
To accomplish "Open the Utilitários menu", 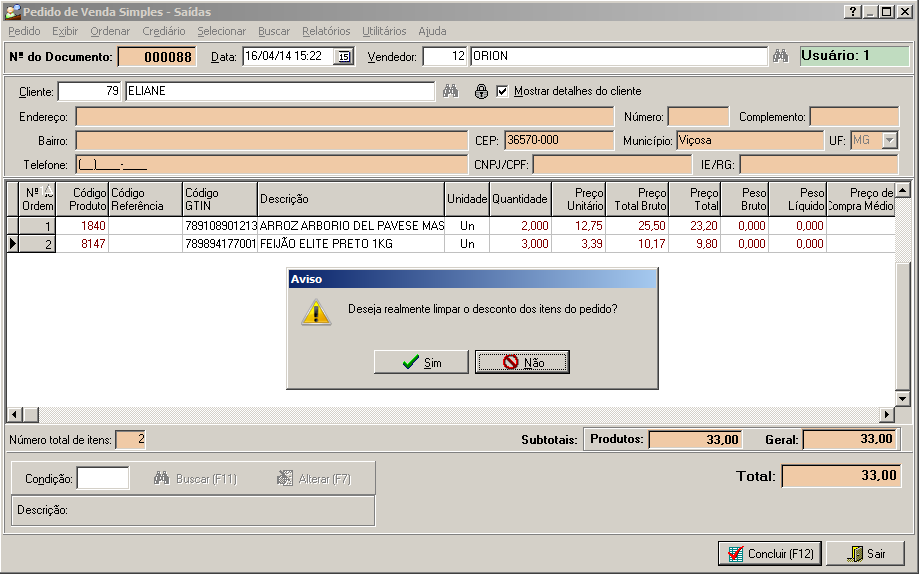I will (x=384, y=31).
